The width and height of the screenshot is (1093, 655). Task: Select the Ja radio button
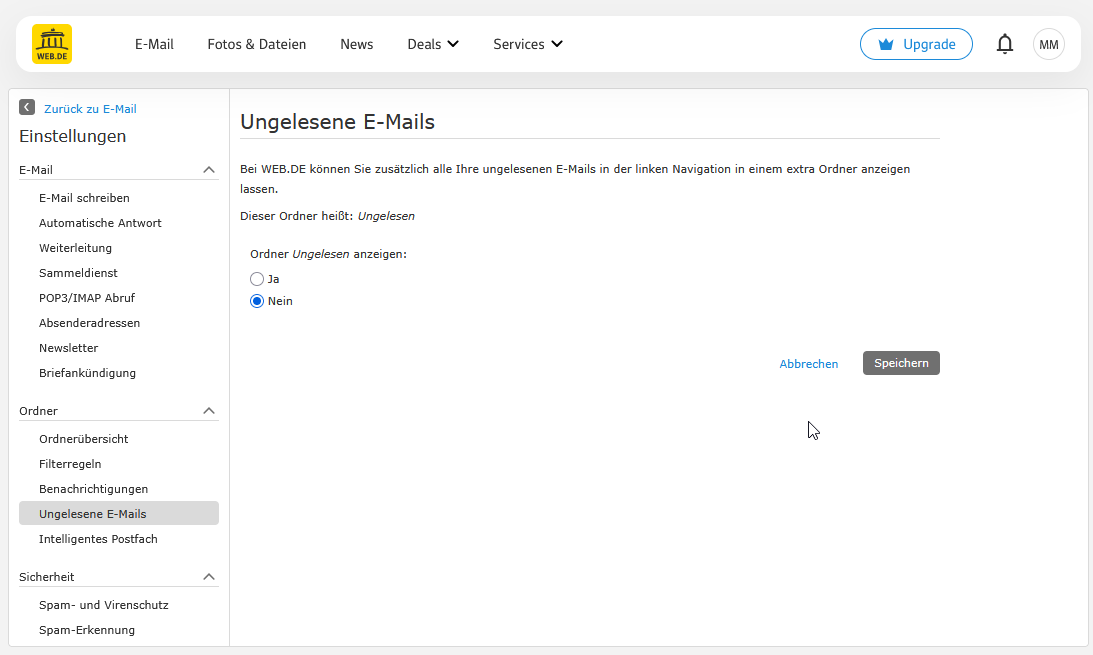click(x=257, y=279)
